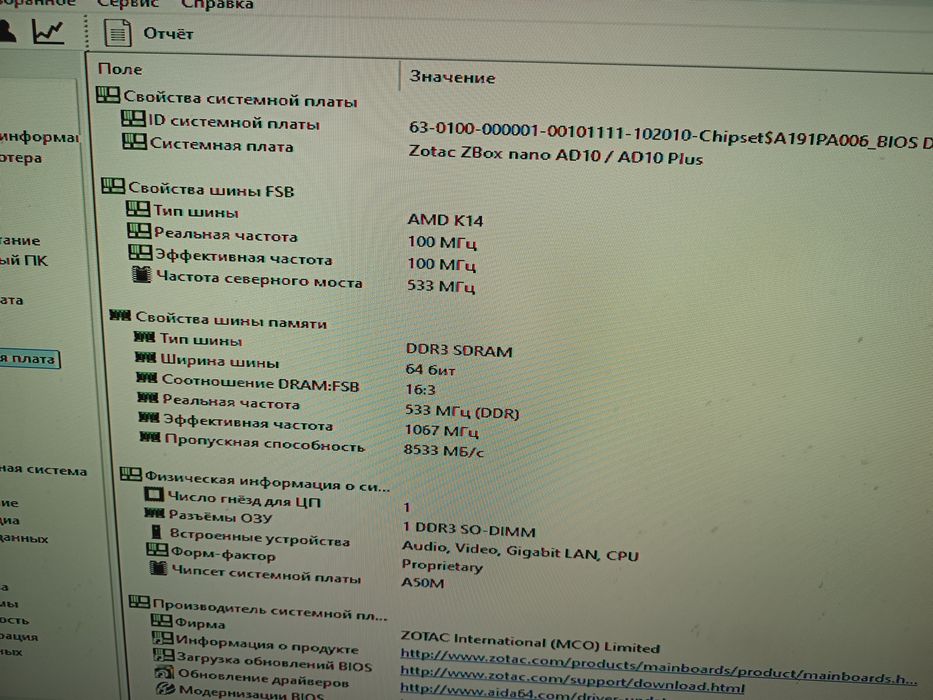Click Производитель системной платы section icon
Viewport: 933px width, 700px height.
[x=139, y=602]
